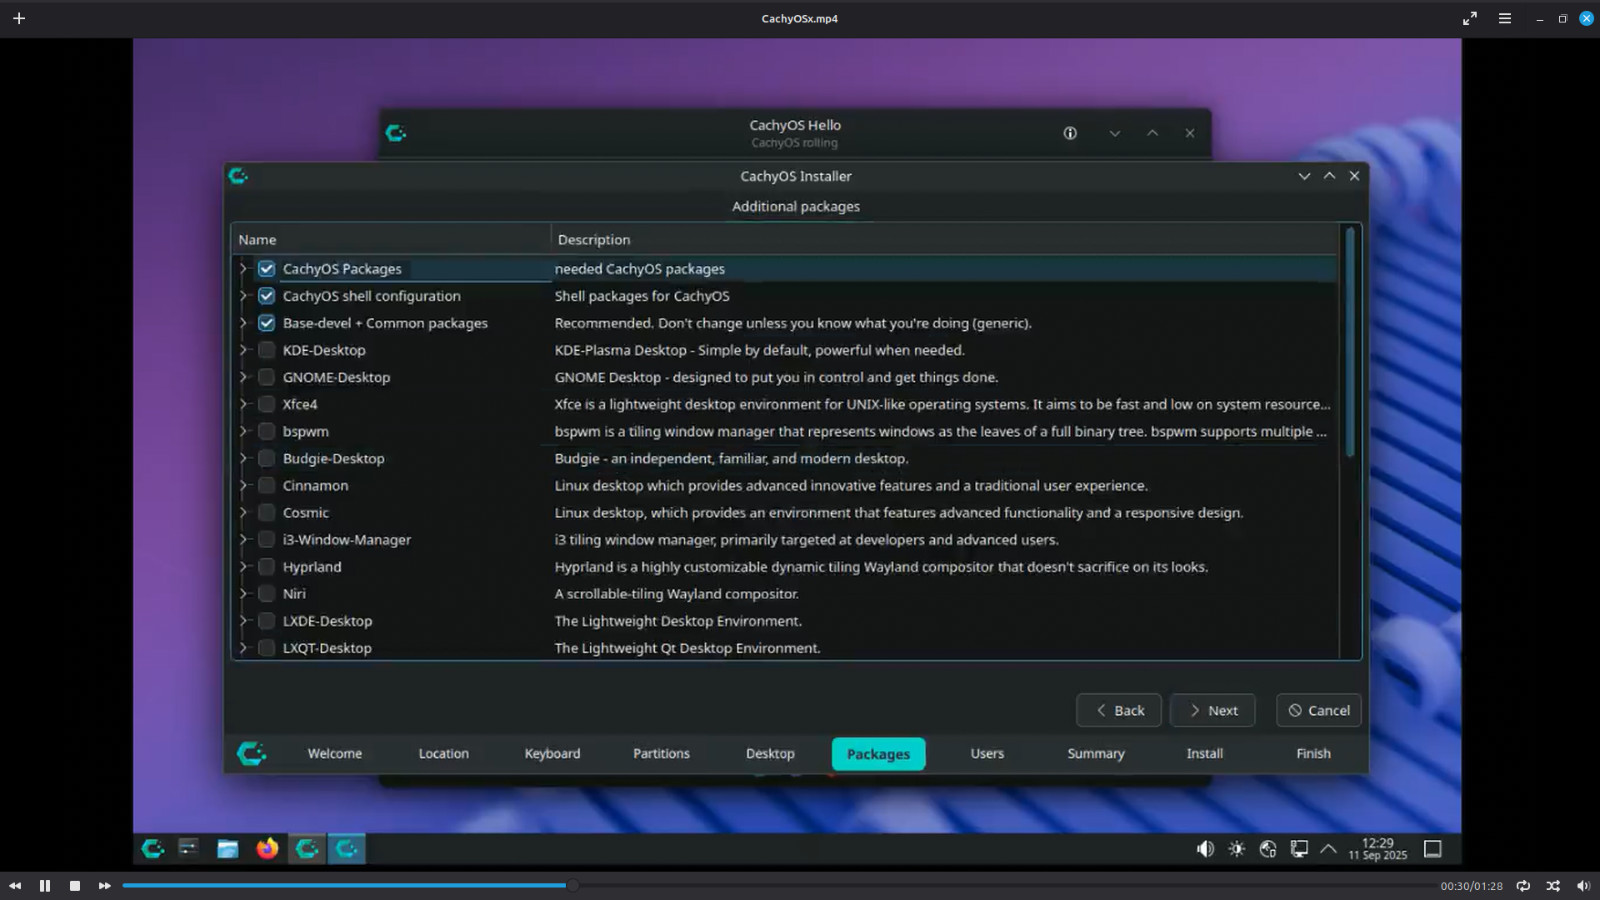
Task: Switch to the CachyOS Hello taskbar entry
Action: pos(307,849)
